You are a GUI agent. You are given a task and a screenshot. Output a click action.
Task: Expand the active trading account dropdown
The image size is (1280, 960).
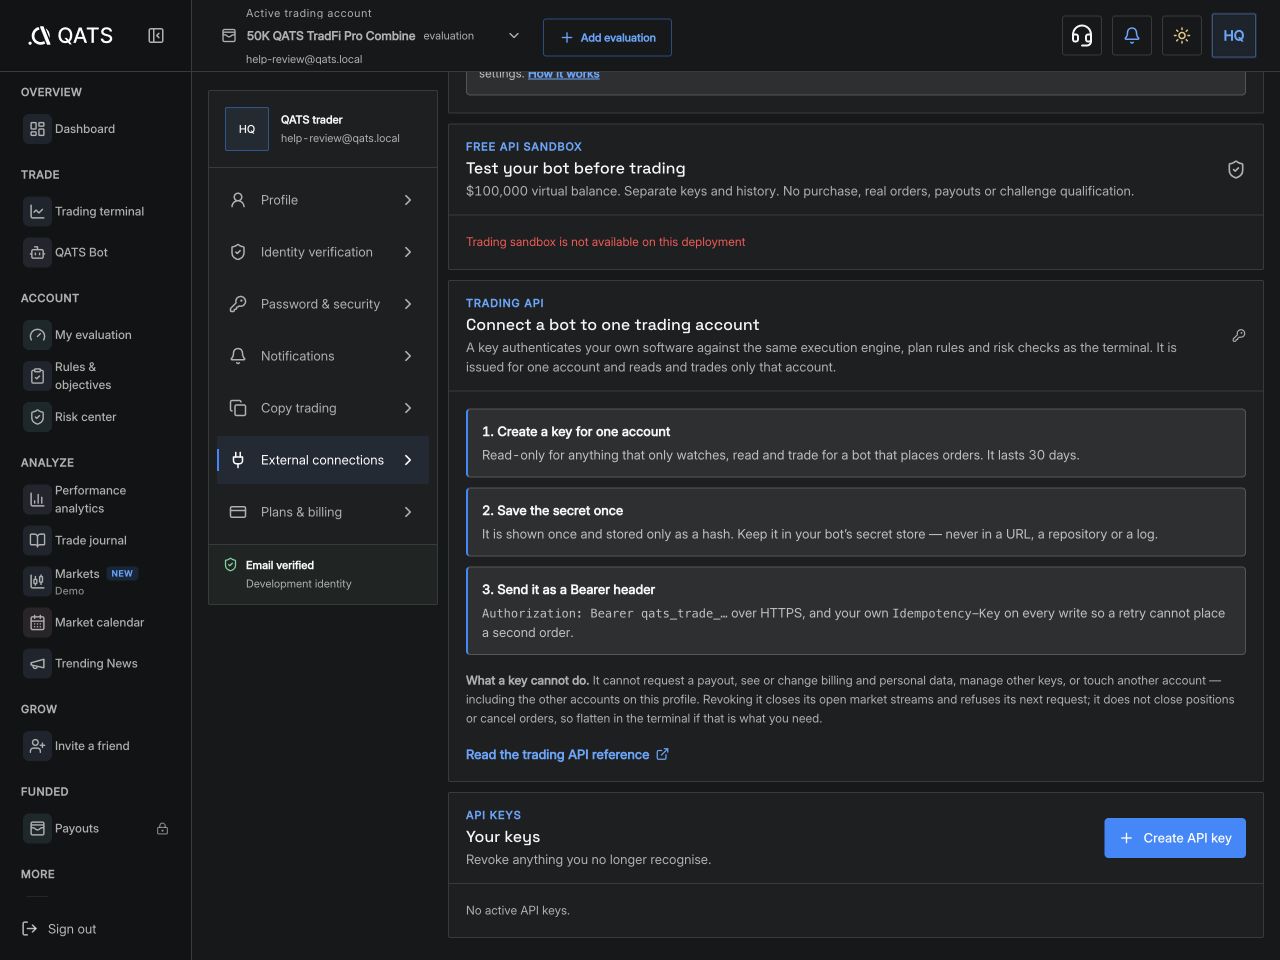[514, 36]
